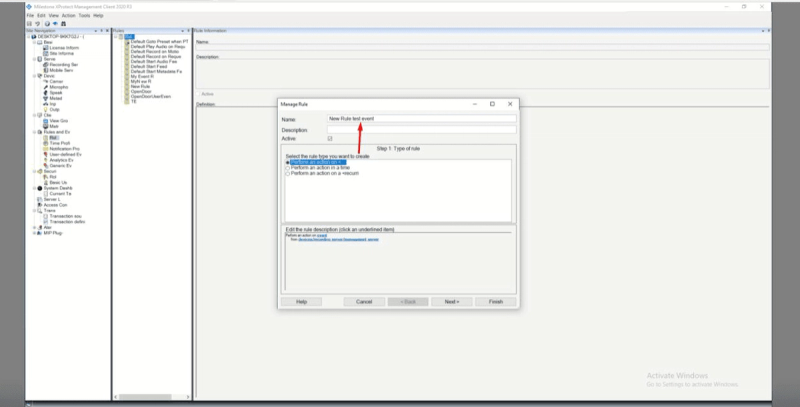Click the Help button in Manage Rule
The image size is (800, 407).
pyautogui.click(x=302, y=302)
